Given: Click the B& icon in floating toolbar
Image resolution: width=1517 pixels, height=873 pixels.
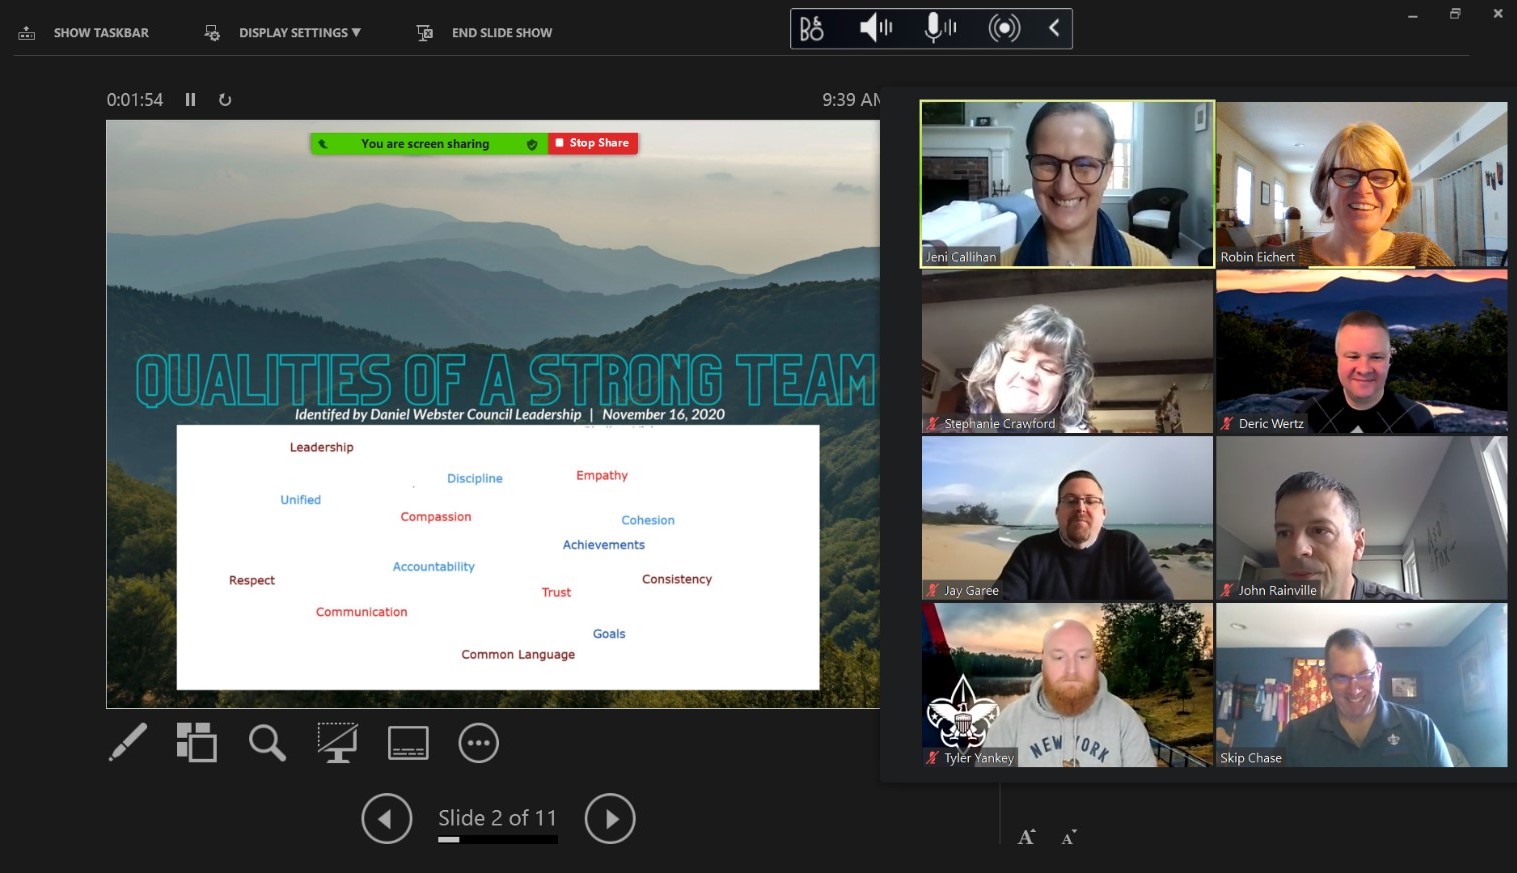Looking at the screenshot, I should coord(812,28).
